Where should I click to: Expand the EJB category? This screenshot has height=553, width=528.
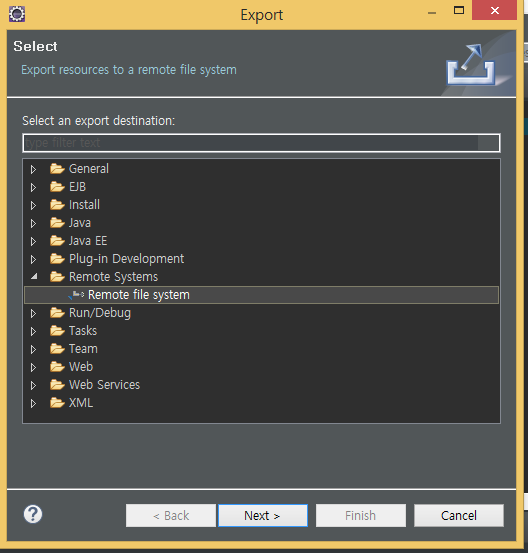click(x=33, y=187)
